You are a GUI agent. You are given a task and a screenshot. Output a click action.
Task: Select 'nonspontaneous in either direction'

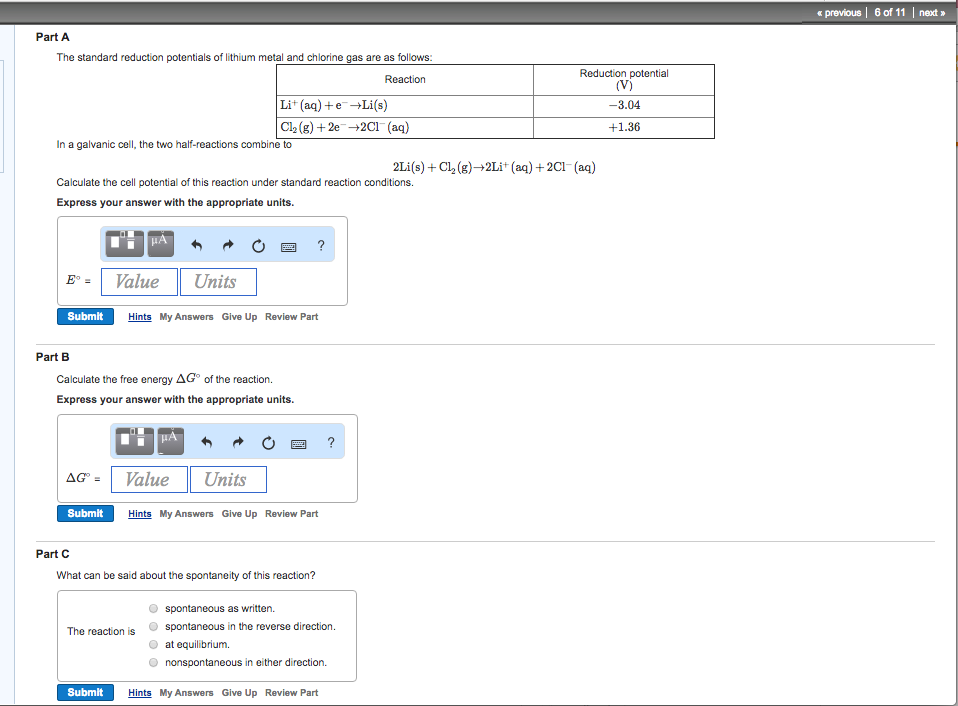click(153, 662)
